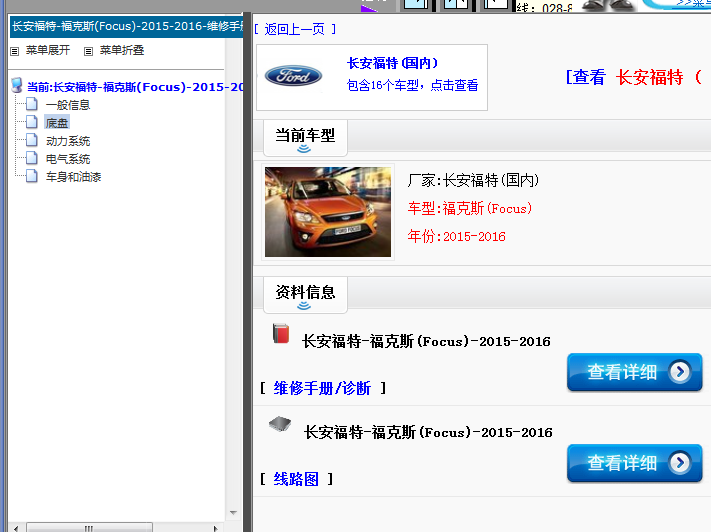Click the 菜单展开 expand-menu icon
The width and height of the screenshot is (711, 532).
click(x=15, y=51)
